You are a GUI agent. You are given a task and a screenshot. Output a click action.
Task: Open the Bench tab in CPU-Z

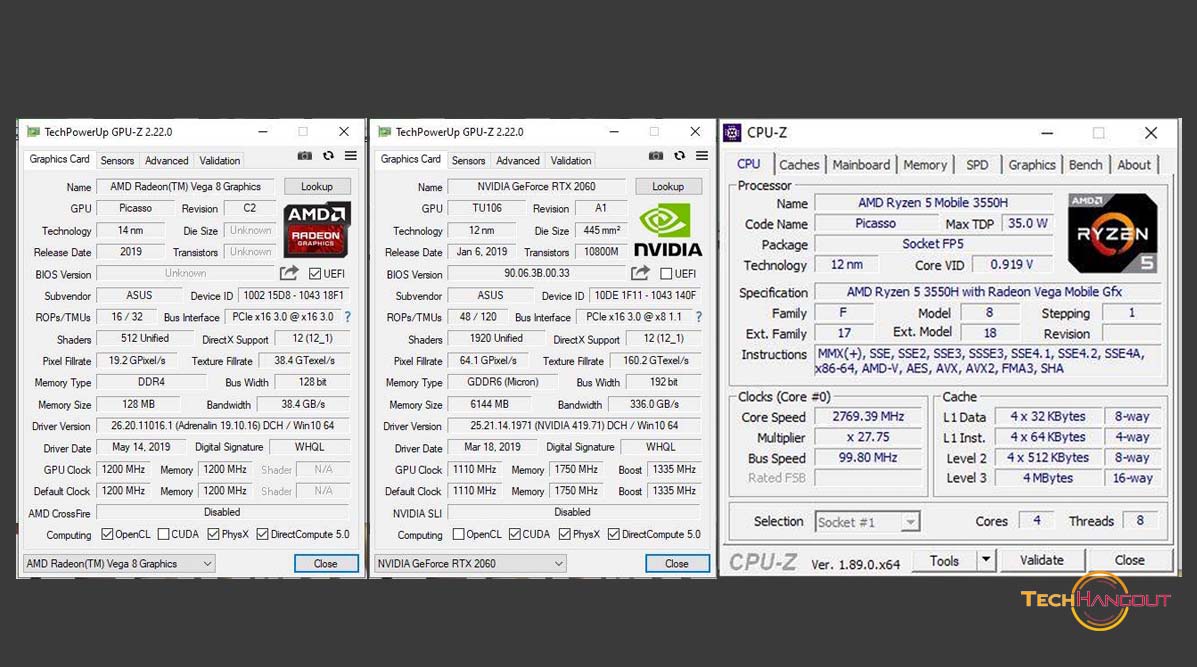click(x=1086, y=165)
